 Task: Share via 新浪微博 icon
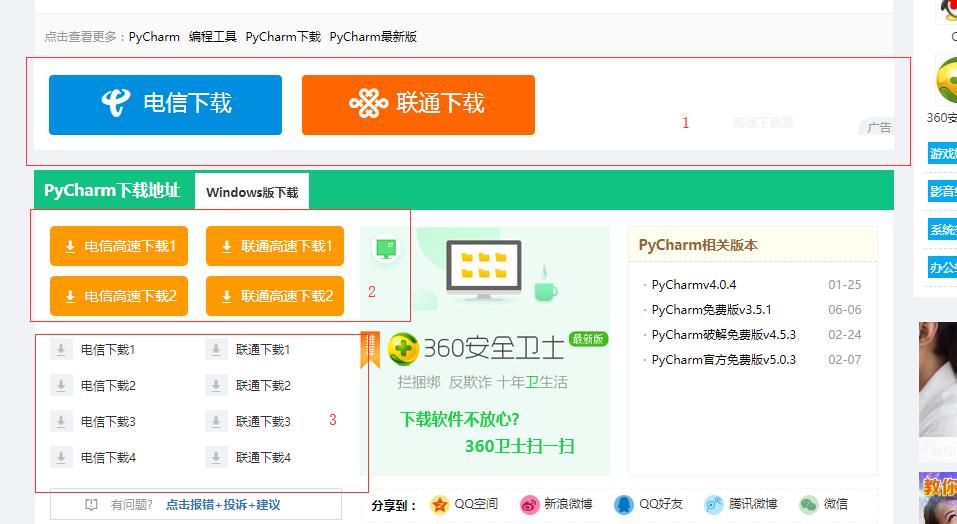tap(530, 504)
